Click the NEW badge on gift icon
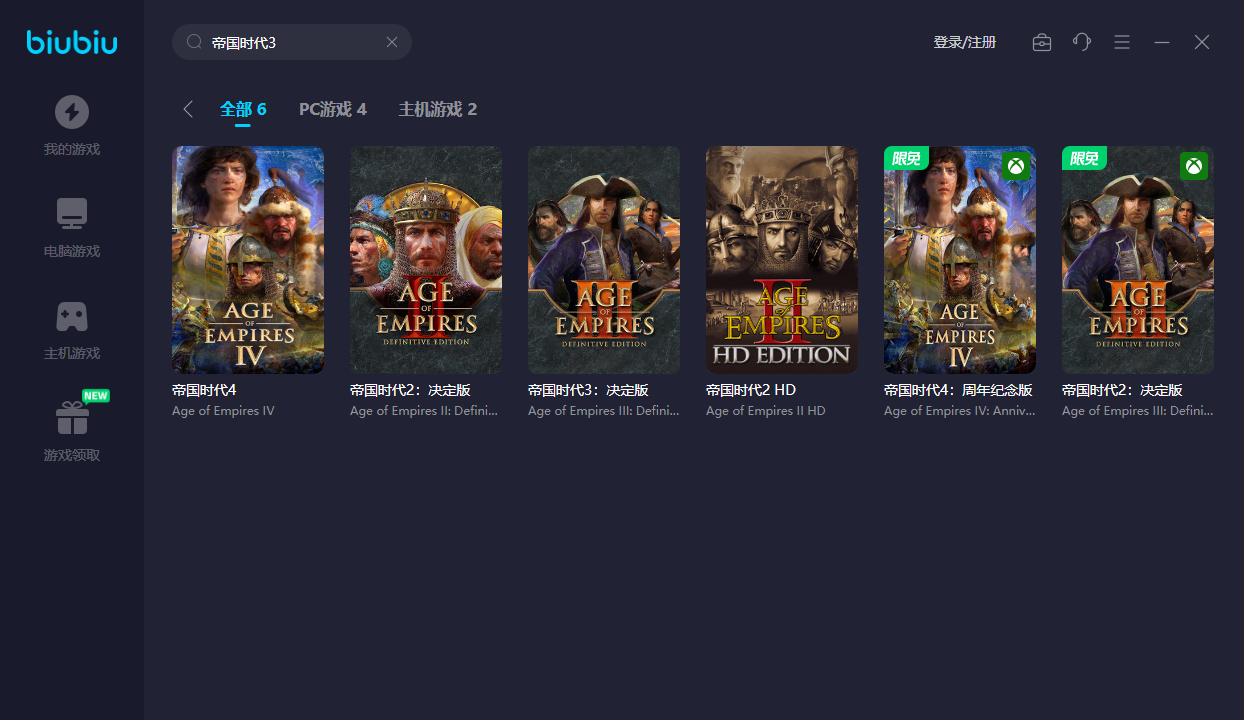This screenshot has height=720, width=1244. click(x=96, y=396)
